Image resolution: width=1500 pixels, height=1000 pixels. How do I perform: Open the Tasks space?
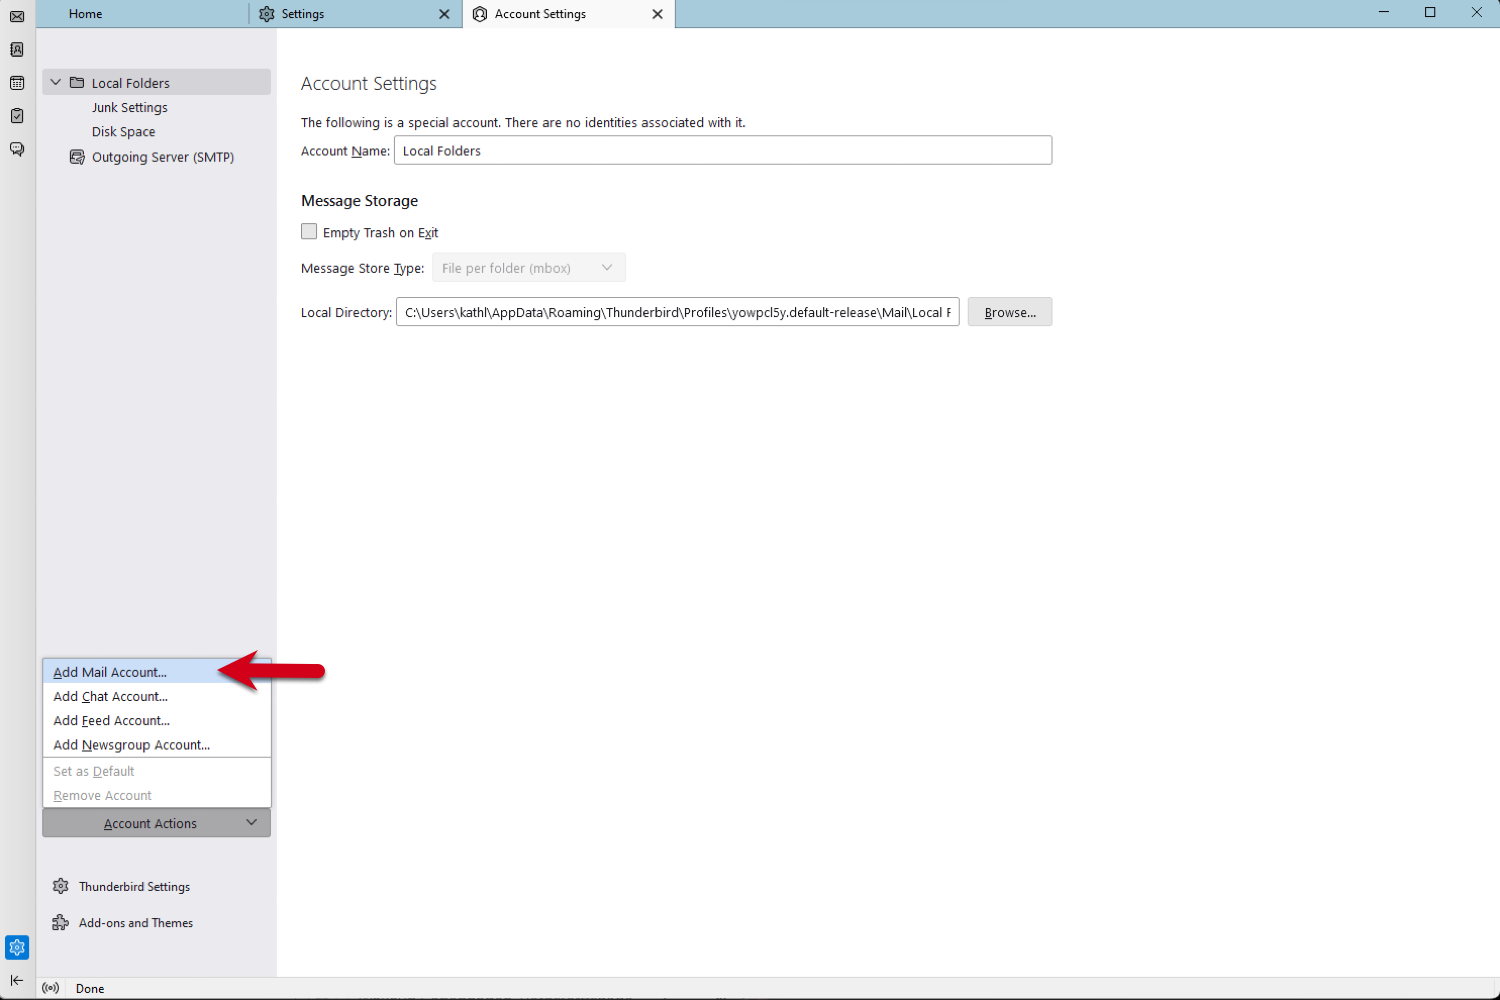coord(16,115)
